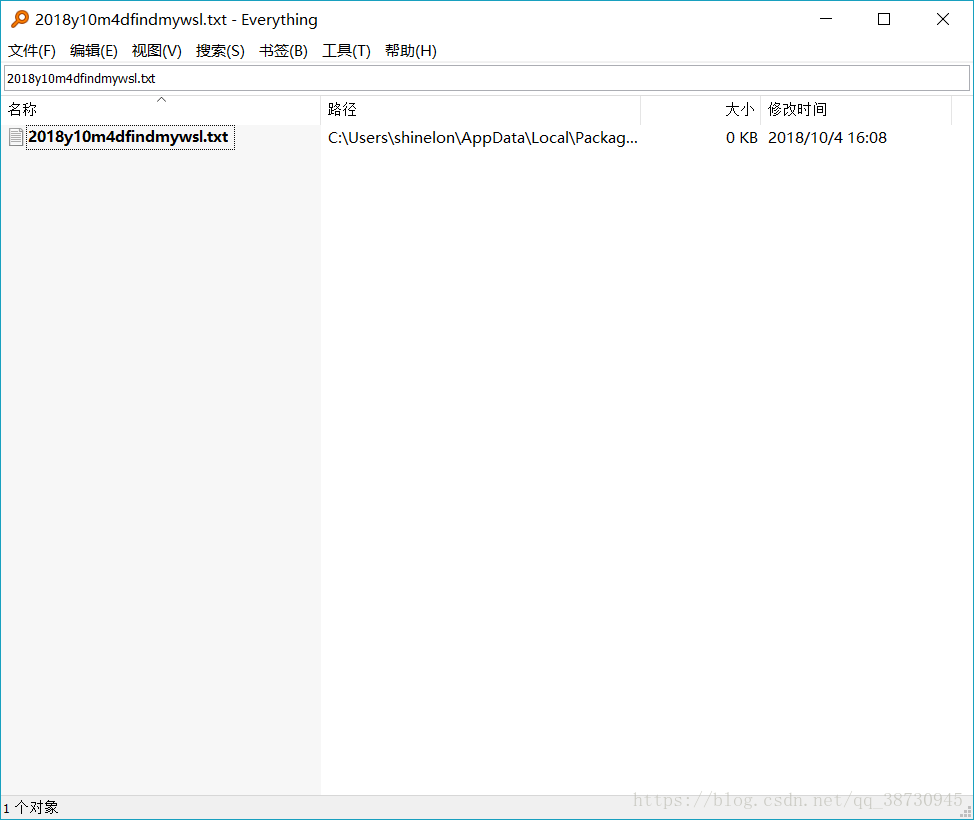Open the 搜索(S) menu
This screenshot has height=820, width=974.
click(x=220, y=51)
